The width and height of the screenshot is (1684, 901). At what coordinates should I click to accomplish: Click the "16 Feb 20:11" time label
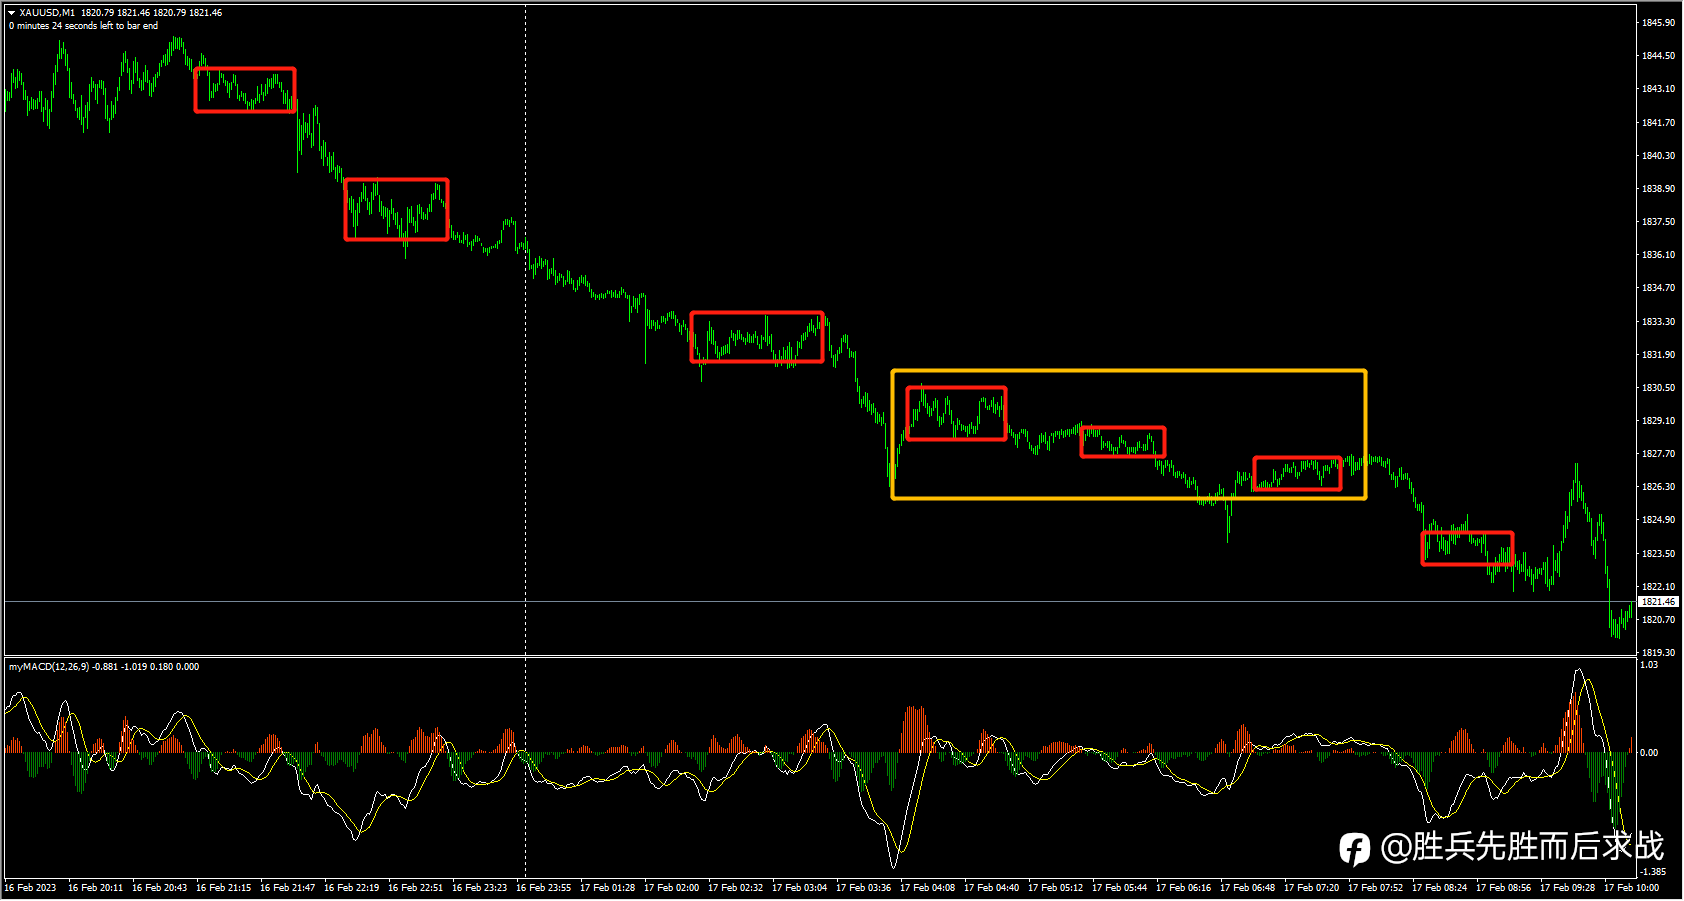pyautogui.click(x=95, y=888)
